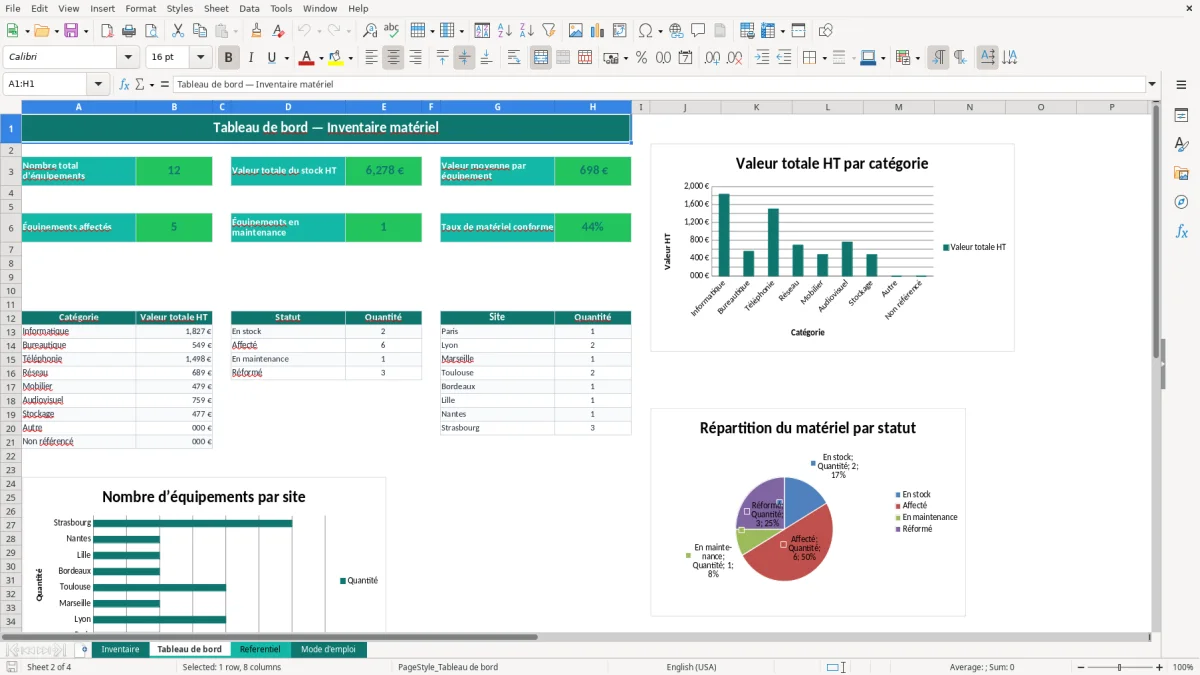Toggle wrap text button
The width and height of the screenshot is (1200, 675).
pyautogui.click(x=514, y=58)
